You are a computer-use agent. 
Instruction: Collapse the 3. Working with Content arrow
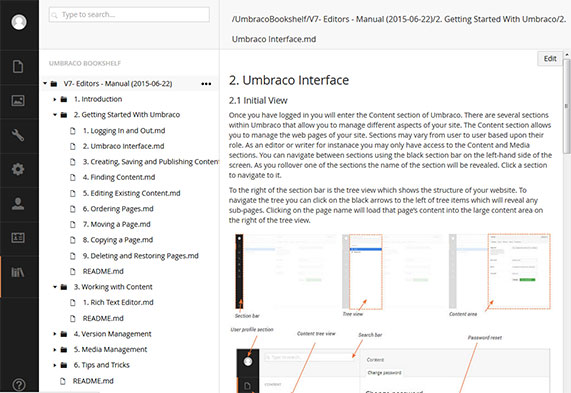point(55,287)
